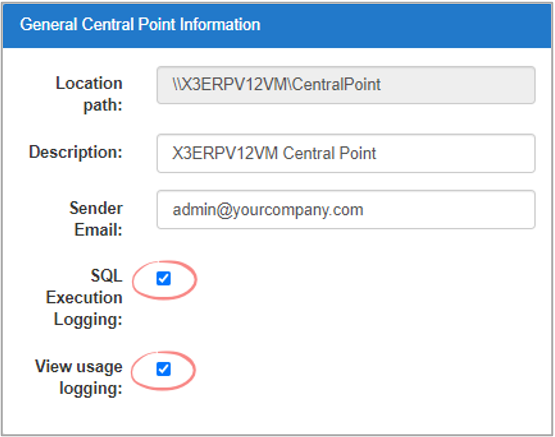This screenshot has height=437, width=555.
Task: Click the "View usage logging:" label
Action: pyautogui.click(x=79, y=377)
